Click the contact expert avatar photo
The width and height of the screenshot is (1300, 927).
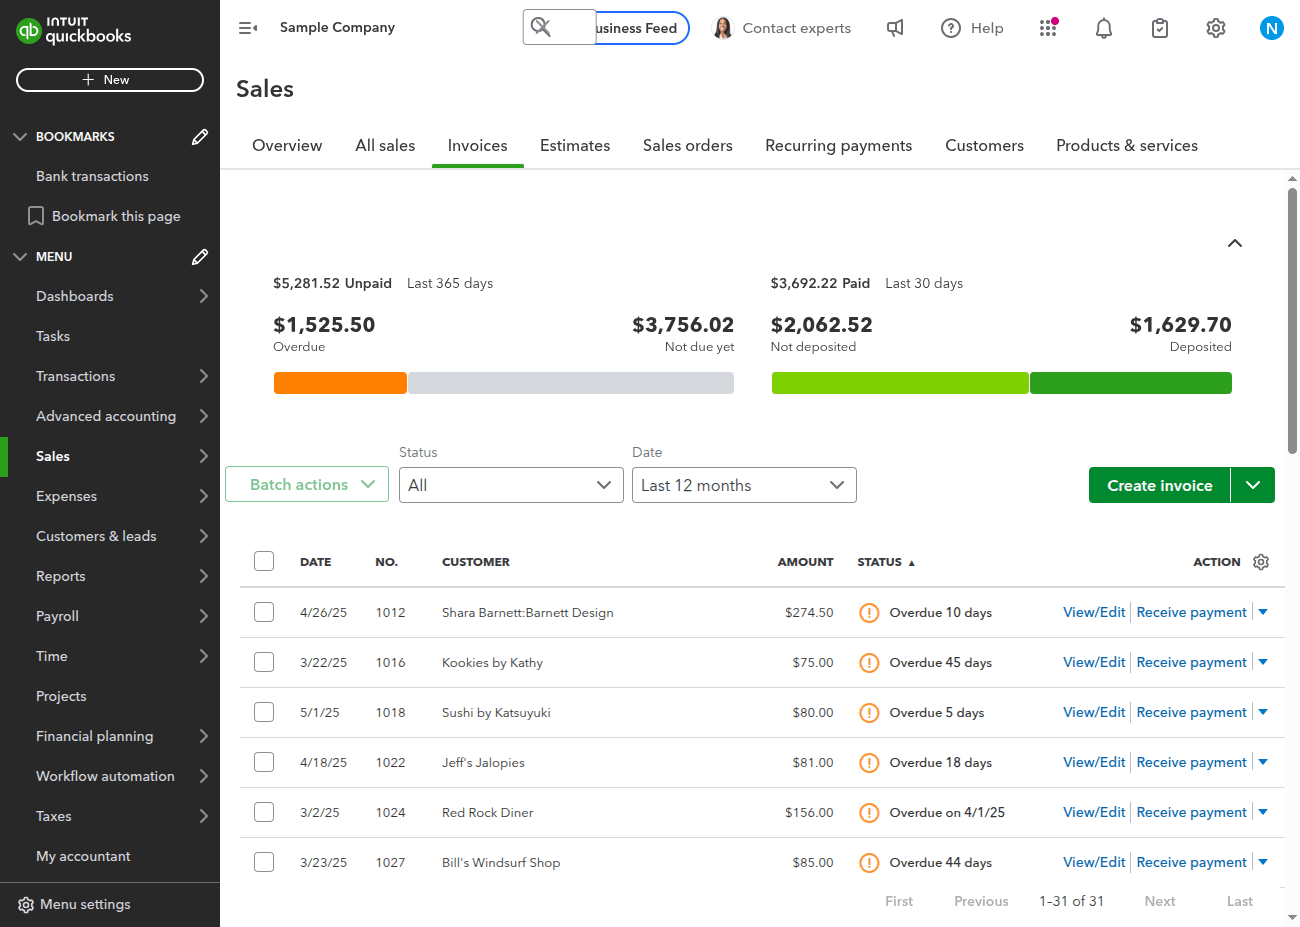point(722,28)
